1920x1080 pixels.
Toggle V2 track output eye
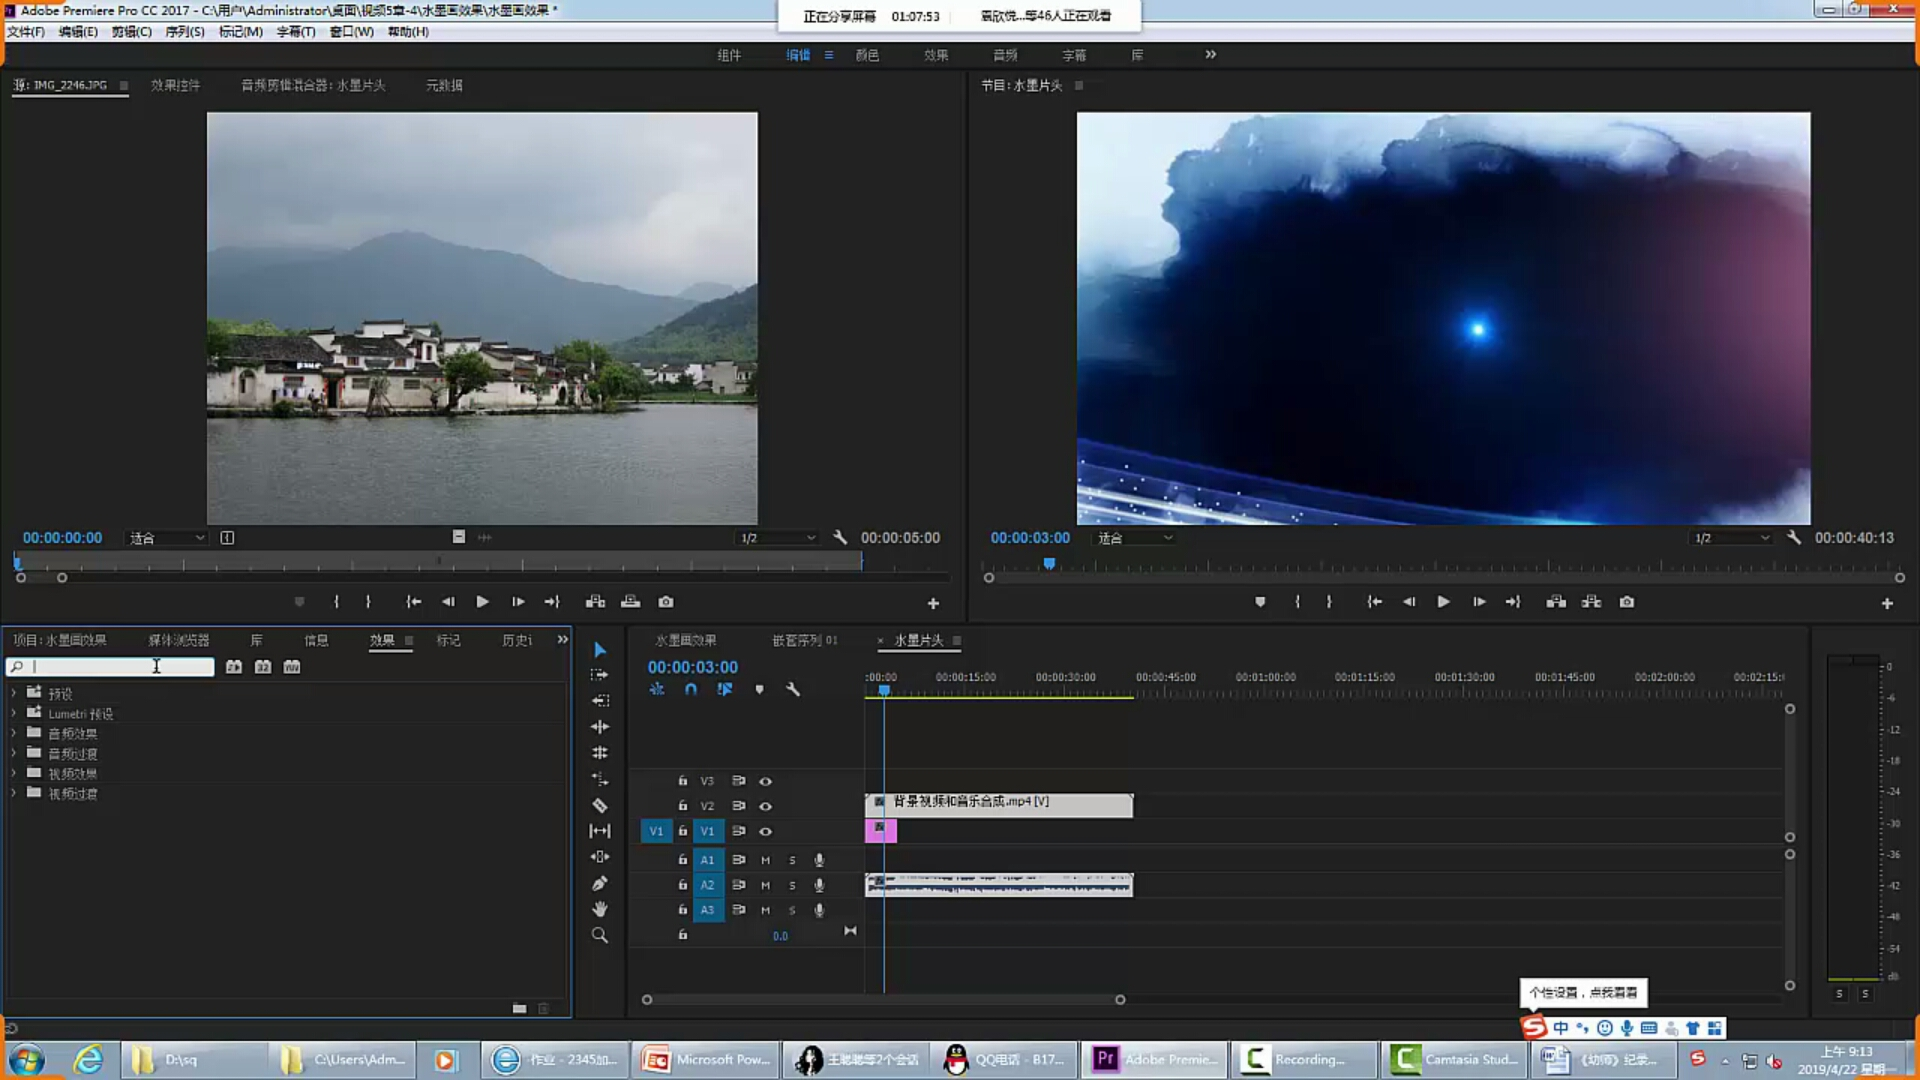[765, 806]
